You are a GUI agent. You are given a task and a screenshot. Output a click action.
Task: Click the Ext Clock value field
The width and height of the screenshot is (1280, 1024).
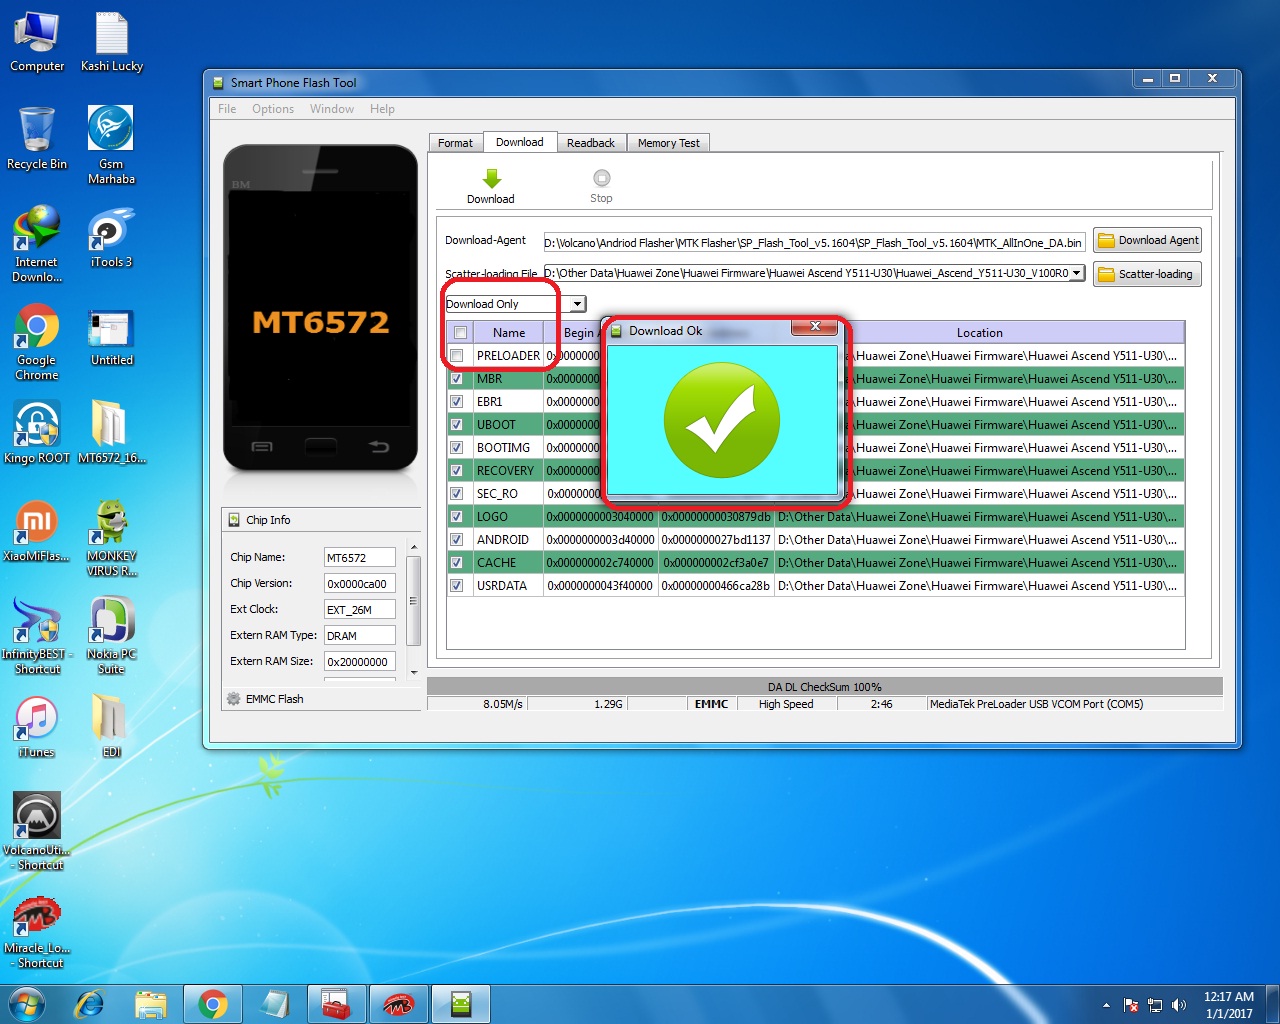359,610
